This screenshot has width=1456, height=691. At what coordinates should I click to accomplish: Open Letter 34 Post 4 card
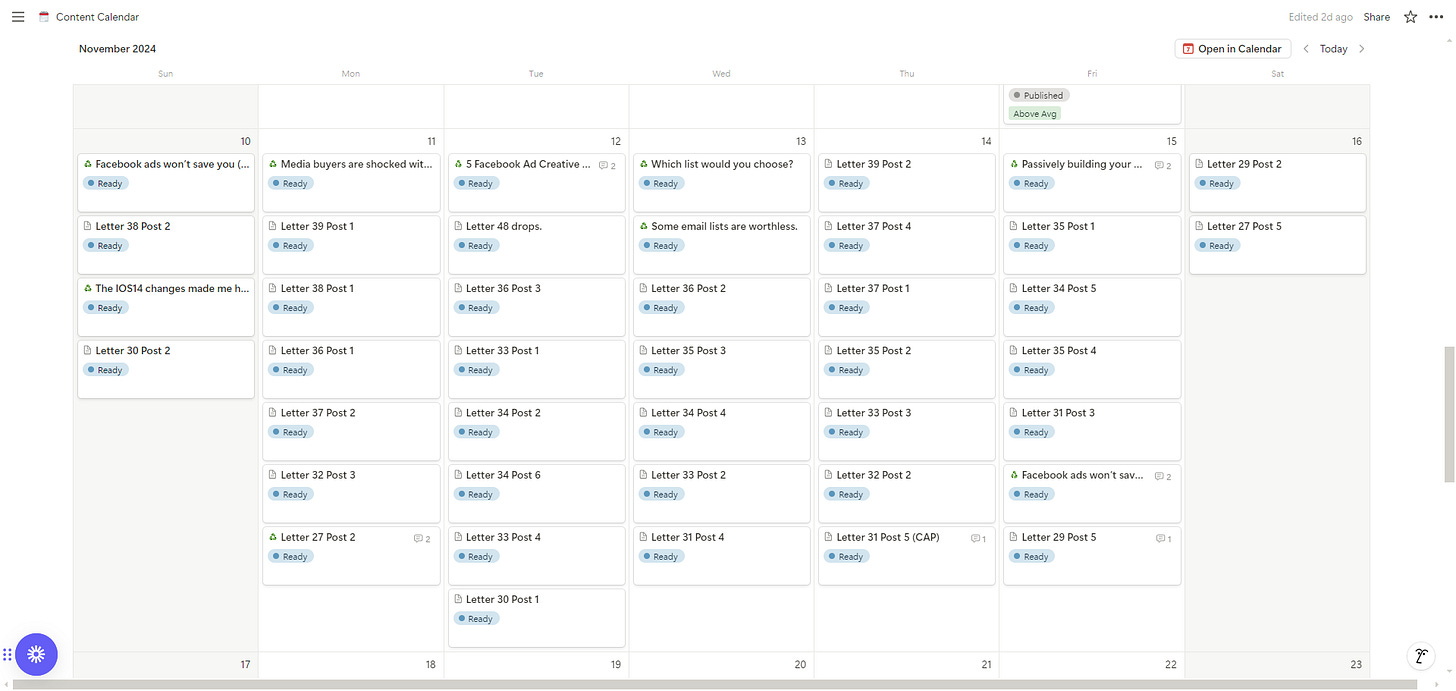[x=722, y=431]
